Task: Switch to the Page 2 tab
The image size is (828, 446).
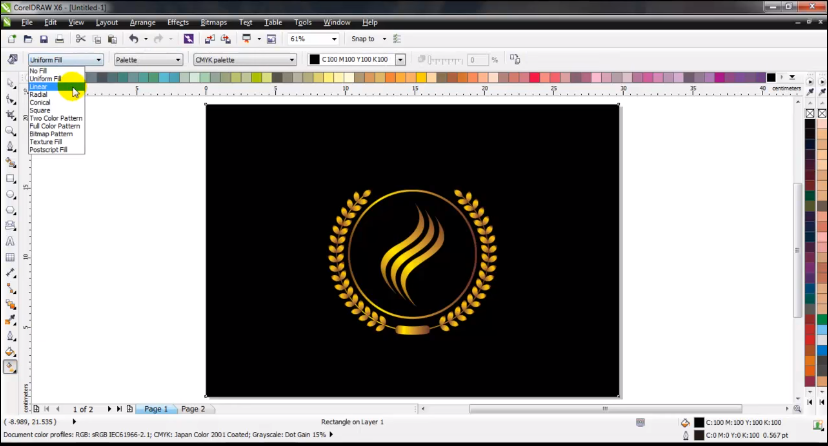Action: 193,409
